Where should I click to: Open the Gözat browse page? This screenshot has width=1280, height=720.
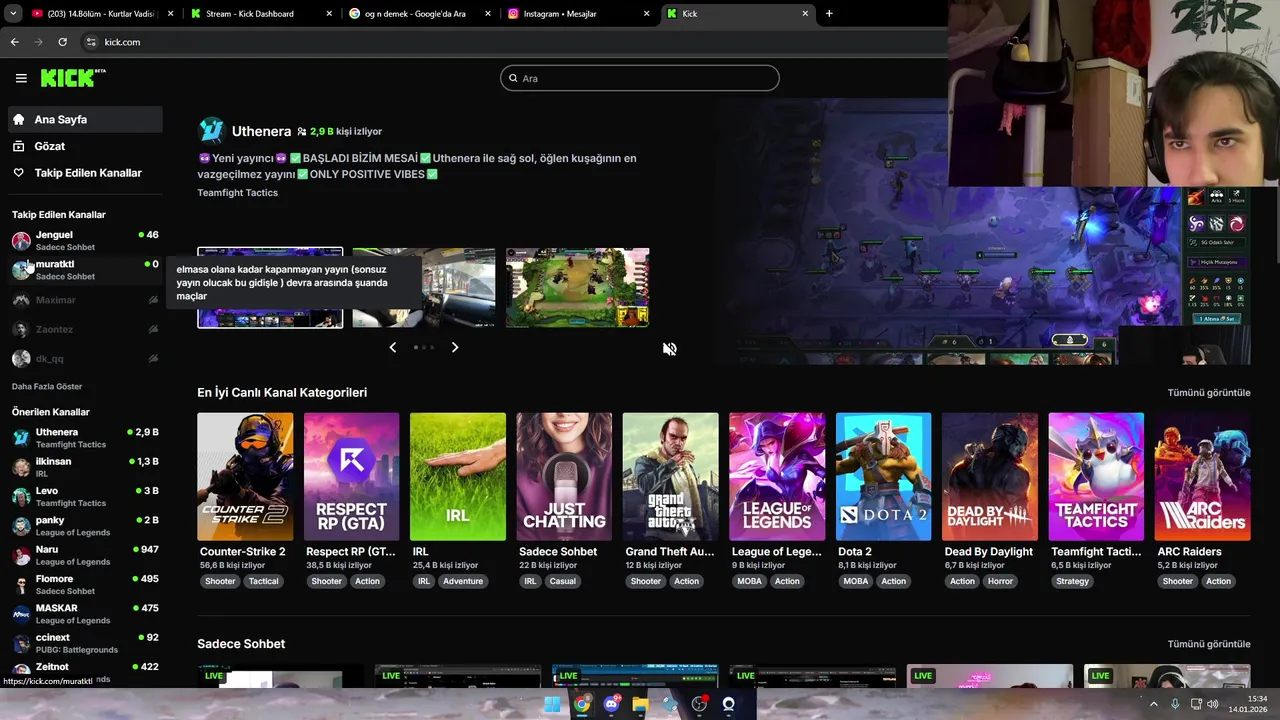pyautogui.click(x=85, y=146)
